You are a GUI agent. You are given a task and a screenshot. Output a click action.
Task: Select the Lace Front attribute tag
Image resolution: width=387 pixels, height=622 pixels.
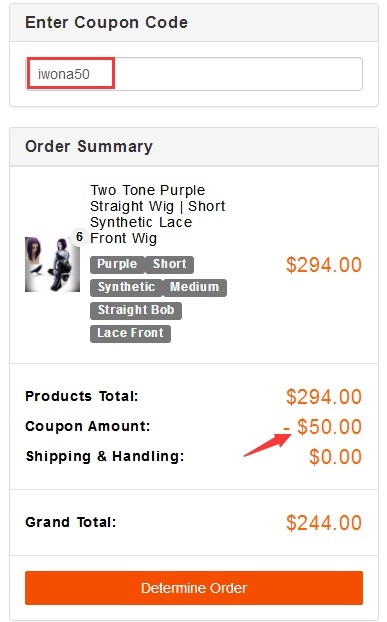(x=130, y=333)
